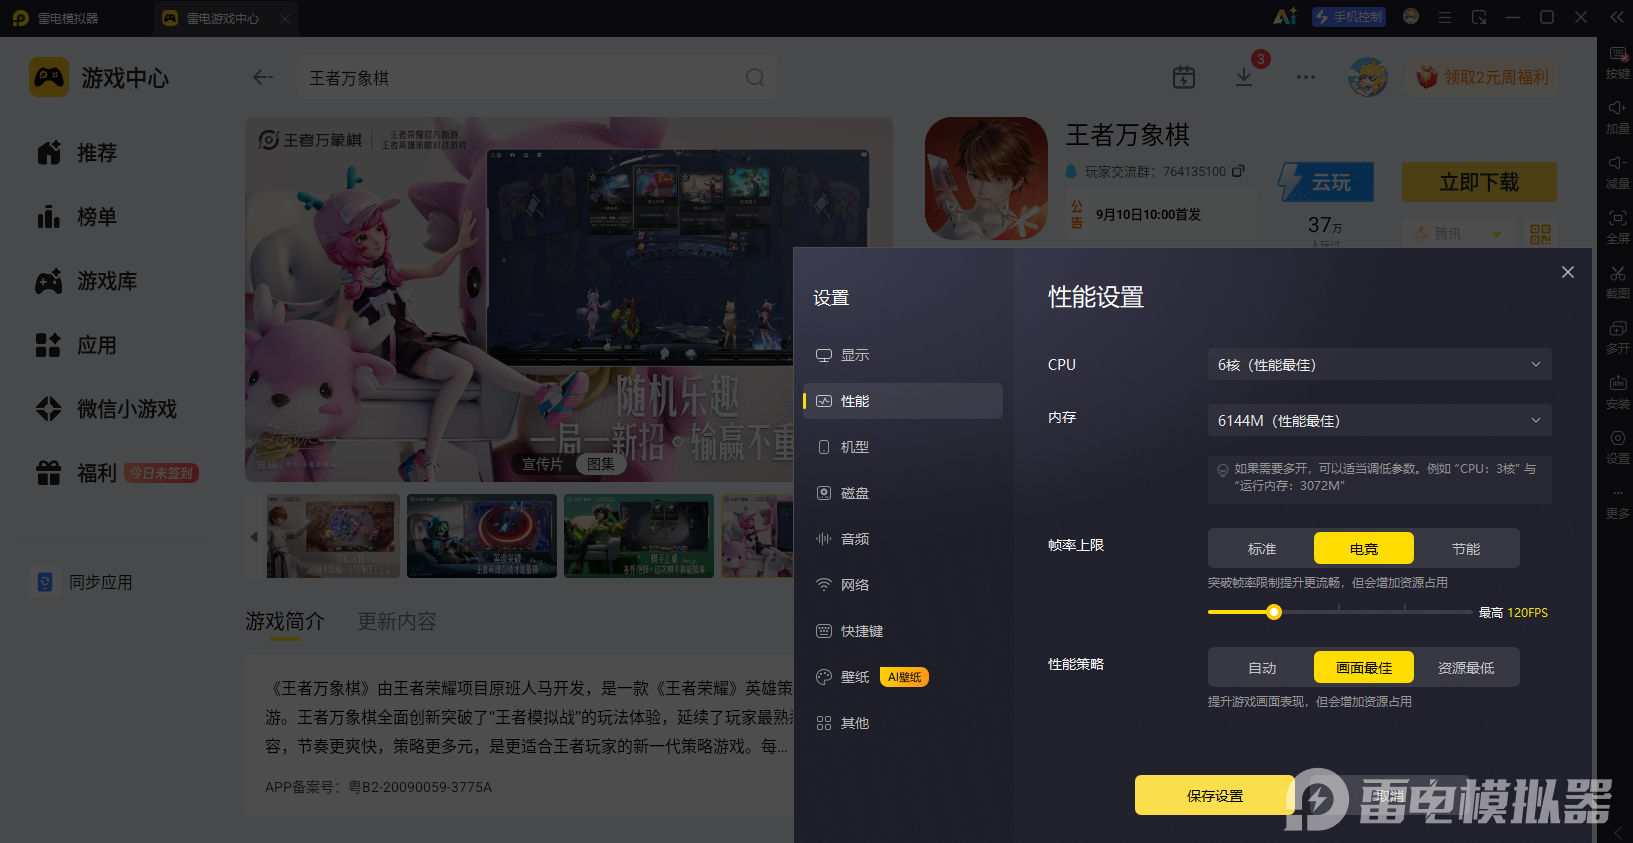Select 图集 media tab
The width and height of the screenshot is (1633, 843).
coord(601,464)
